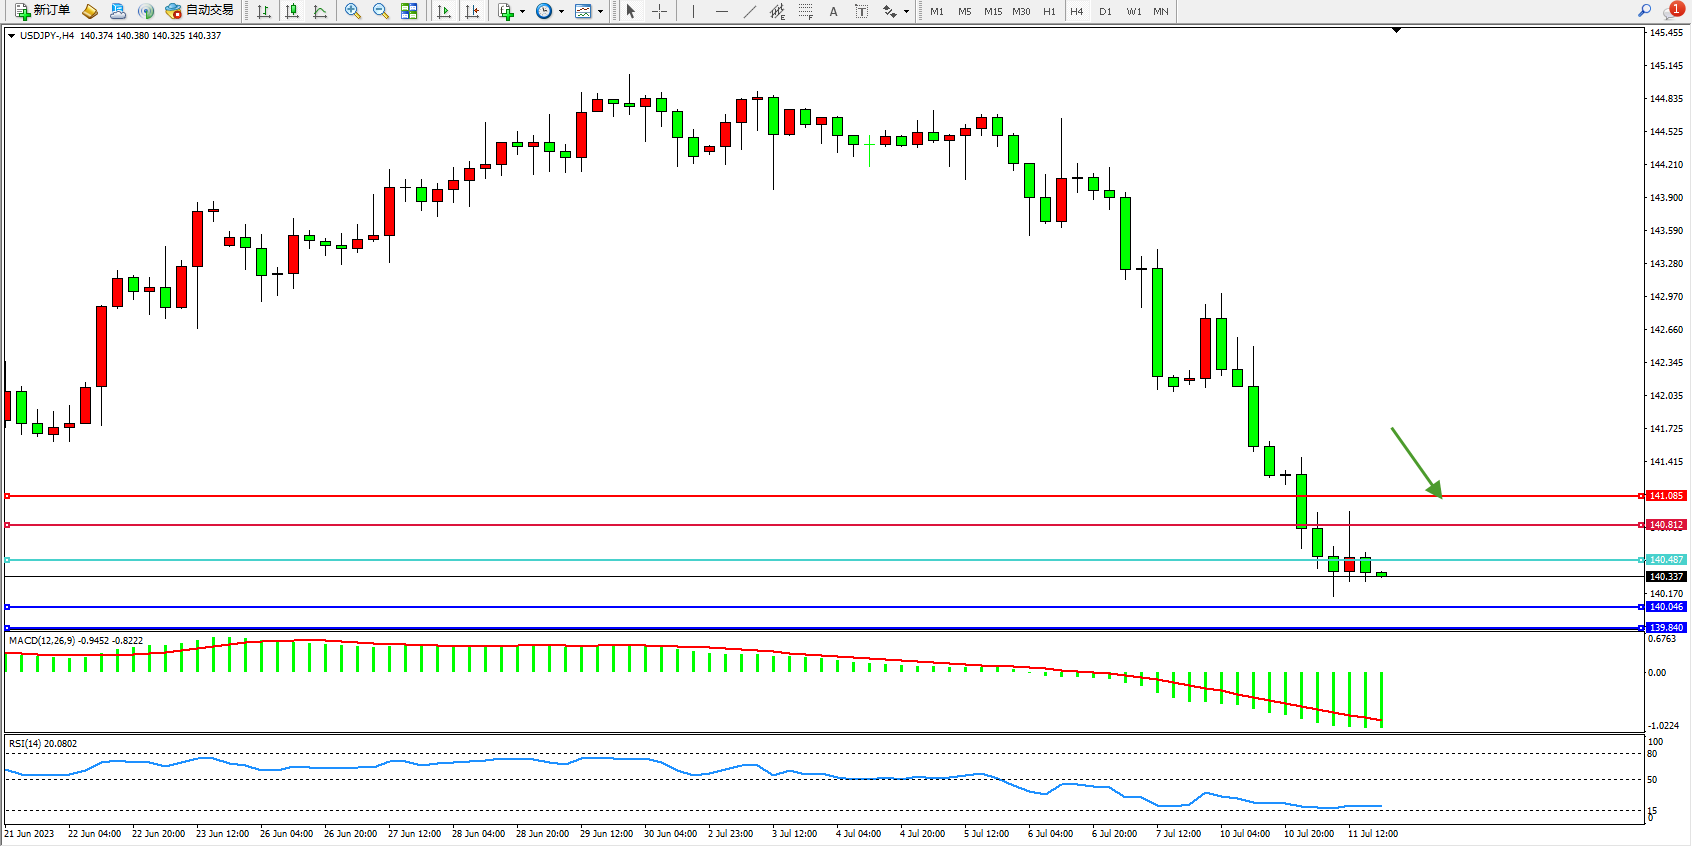Switch to the H1 timeframe
Viewport: 1692px width, 847px height.
tap(1049, 11)
